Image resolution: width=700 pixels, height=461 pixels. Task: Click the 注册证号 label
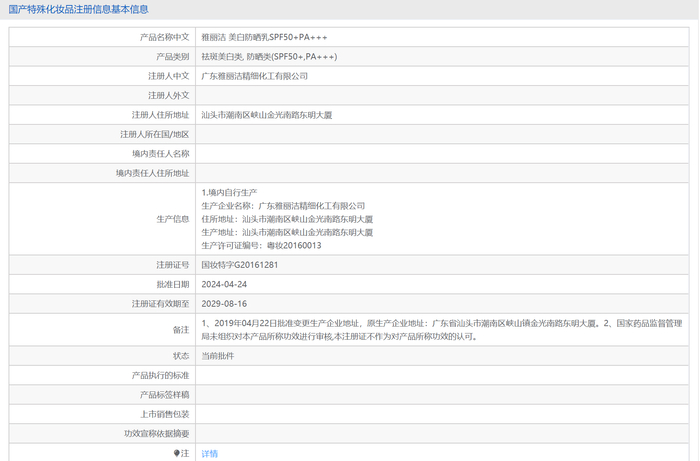[172, 265]
